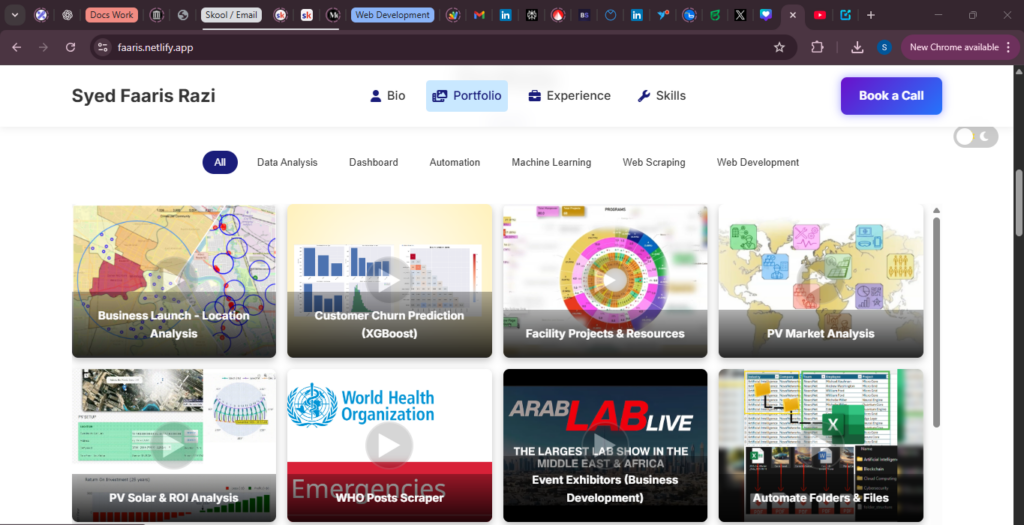Filter portfolio by Web Development
1024x525 pixels.
click(758, 163)
